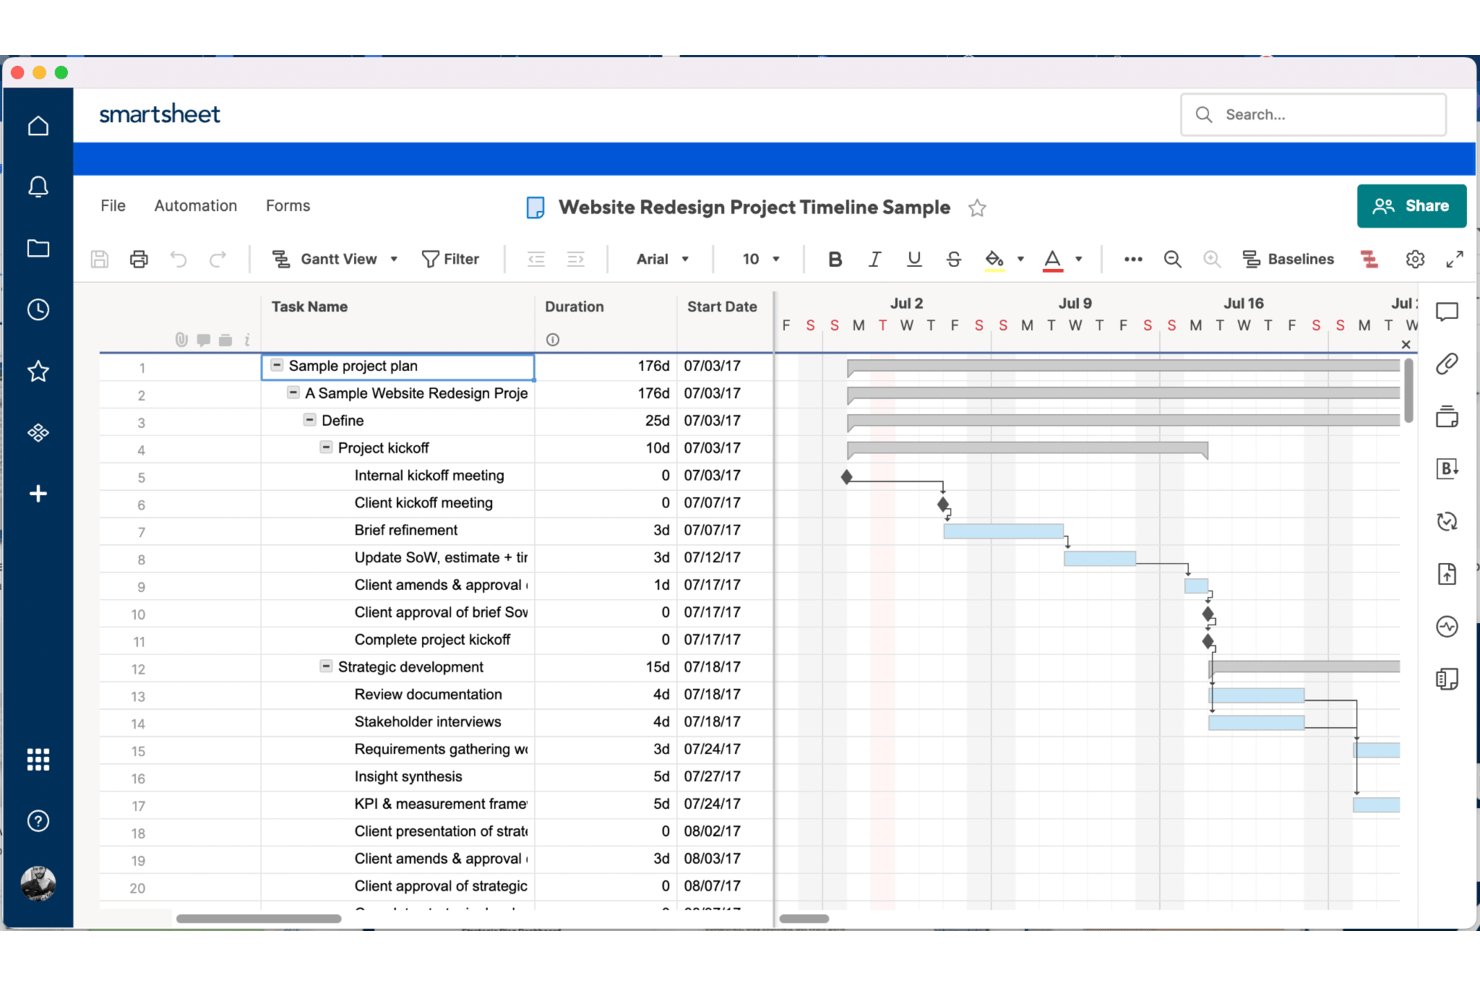Toggle Italic formatting

pos(874,259)
